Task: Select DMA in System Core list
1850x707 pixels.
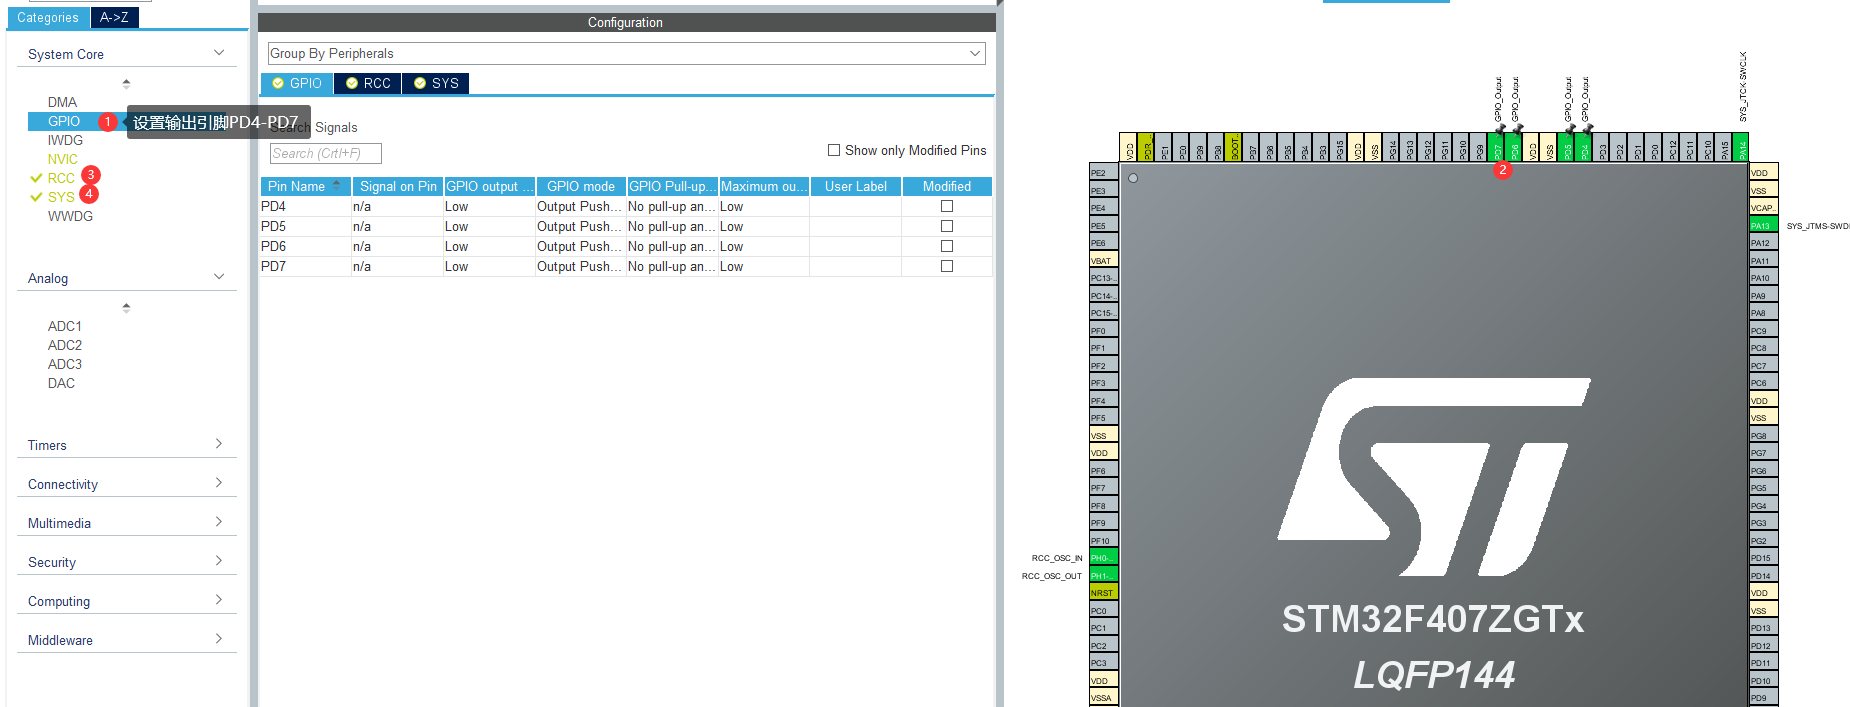Action: (x=62, y=102)
